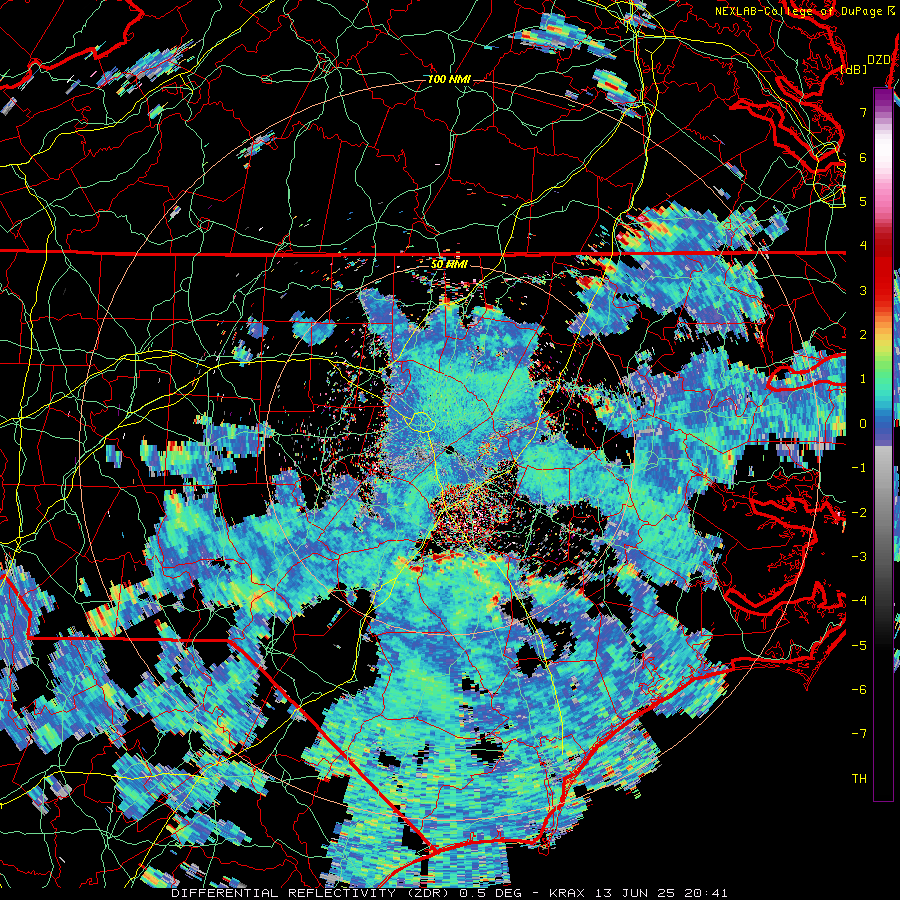
Task: Click the ZDR color scale bar
Action: coord(883,444)
